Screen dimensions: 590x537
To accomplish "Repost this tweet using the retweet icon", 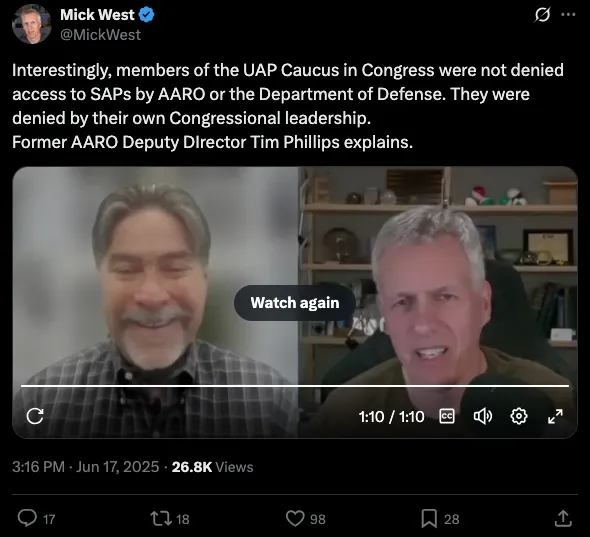I will [161, 518].
